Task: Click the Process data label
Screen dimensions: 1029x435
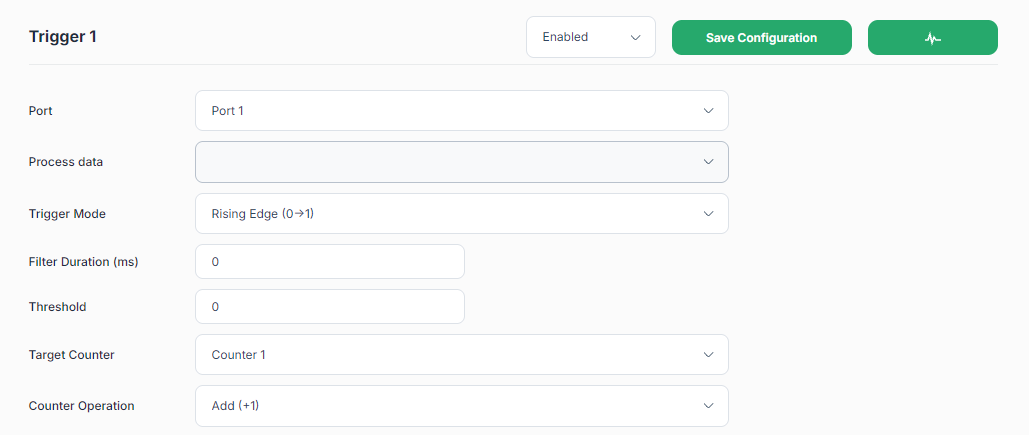Action: [66, 162]
